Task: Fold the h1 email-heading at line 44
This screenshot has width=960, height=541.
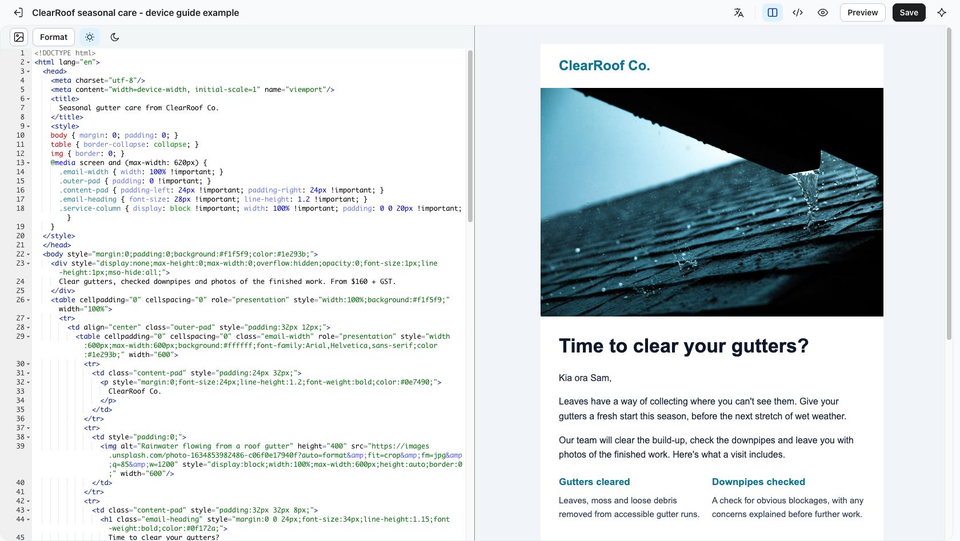Action: tap(29, 520)
